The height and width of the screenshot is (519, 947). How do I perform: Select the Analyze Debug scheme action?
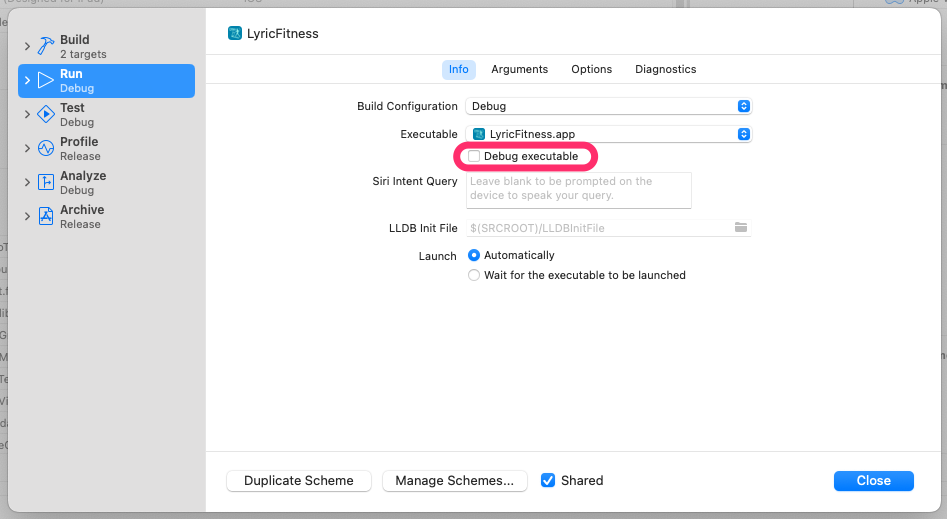106,182
